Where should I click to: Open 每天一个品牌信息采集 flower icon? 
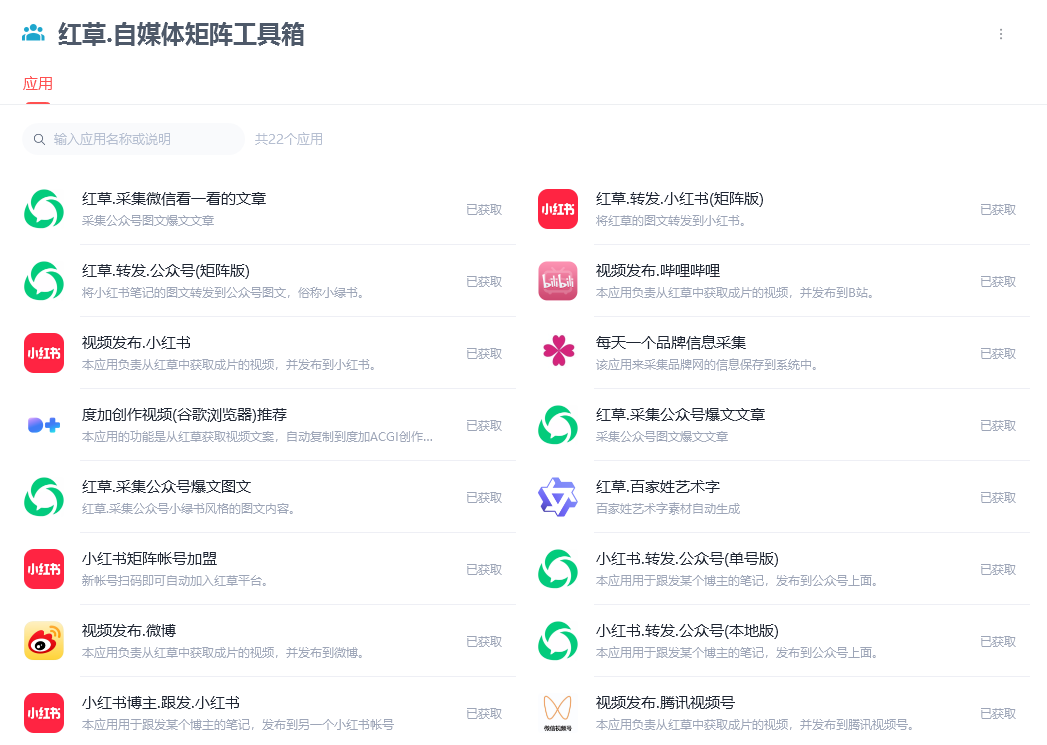point(558,350)
